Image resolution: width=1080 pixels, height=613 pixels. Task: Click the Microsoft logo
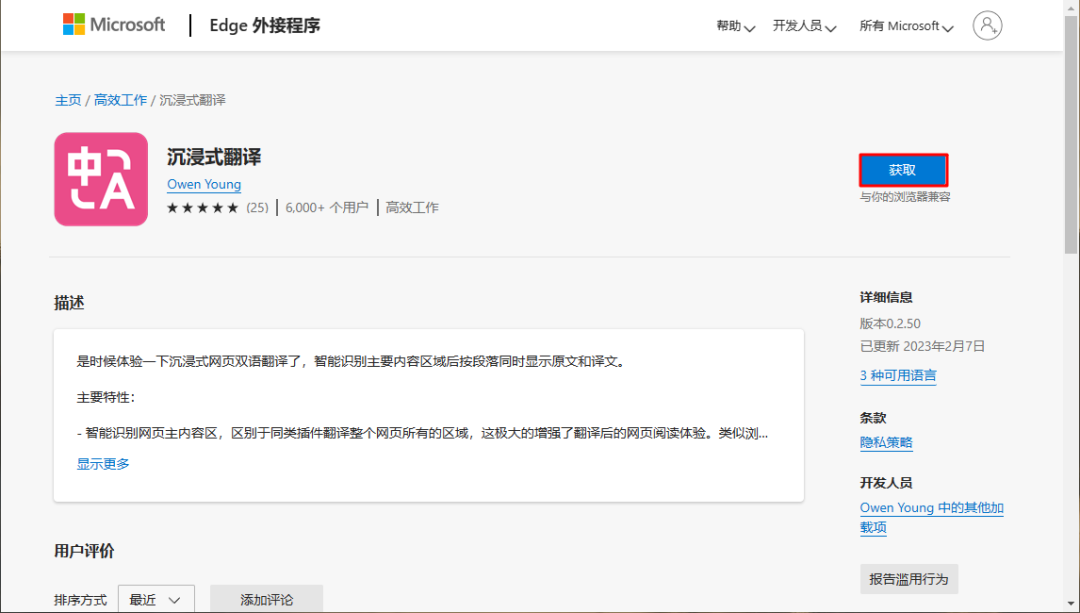114,25
